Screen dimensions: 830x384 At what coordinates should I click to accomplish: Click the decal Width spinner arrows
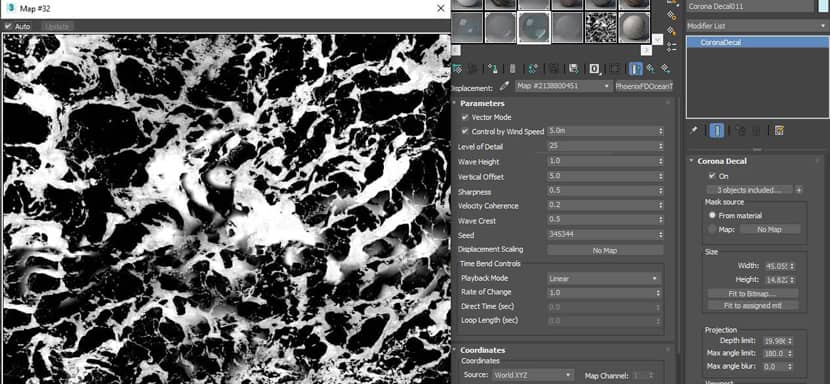point(793,266)
